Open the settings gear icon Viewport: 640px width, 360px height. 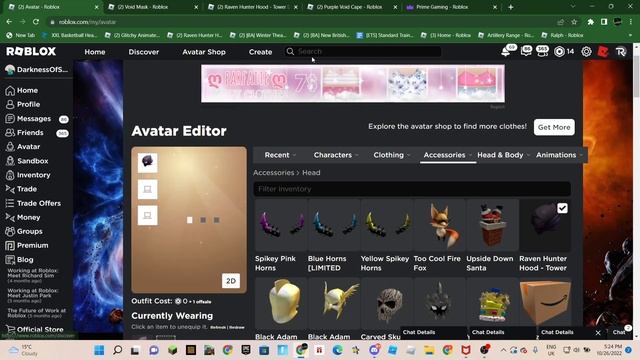(586, 51)
